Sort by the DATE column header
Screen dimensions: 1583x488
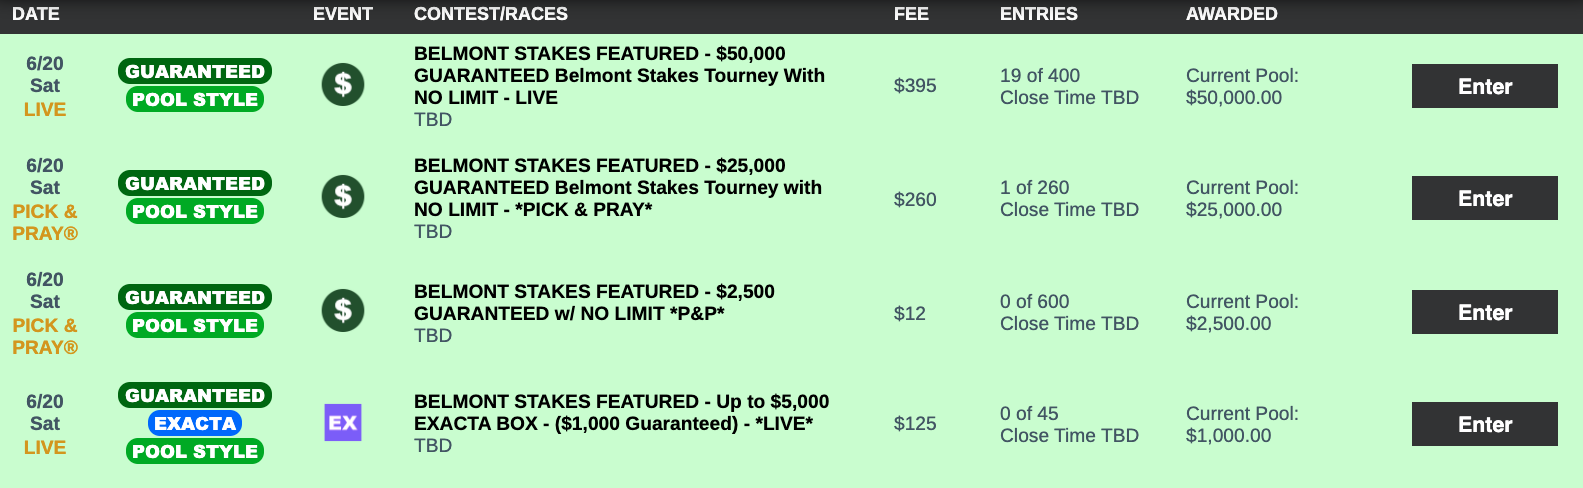point(36,14)
